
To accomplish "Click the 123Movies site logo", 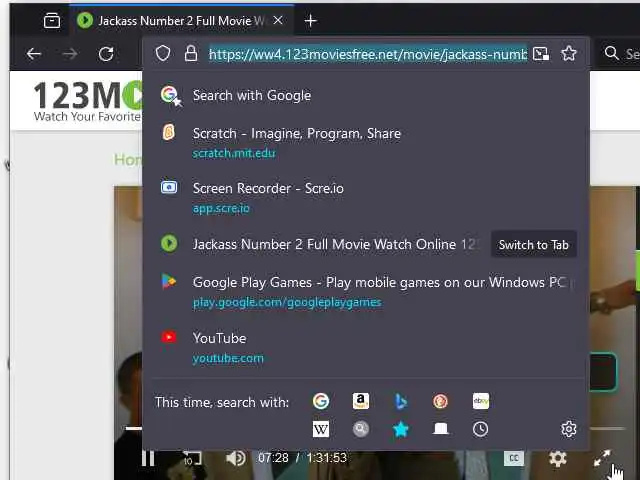I will [x=88, y=100].
